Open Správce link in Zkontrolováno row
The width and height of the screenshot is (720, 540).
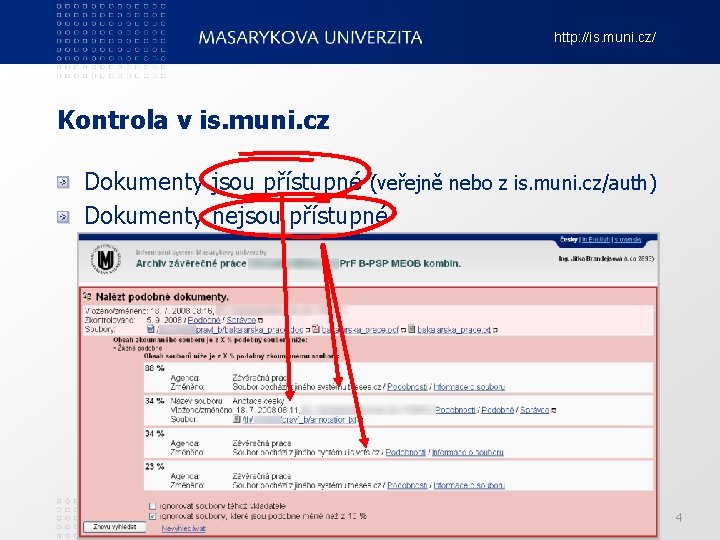click(x=241, y=320)
